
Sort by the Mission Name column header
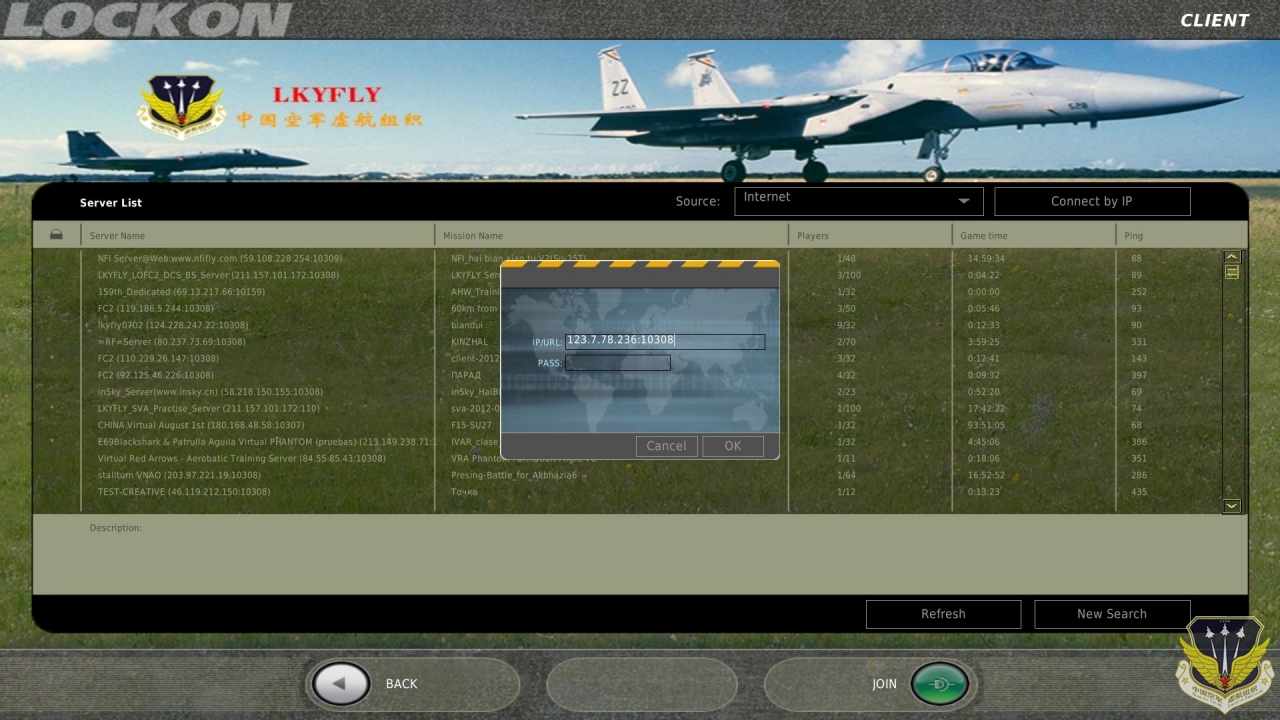point(473,236)
